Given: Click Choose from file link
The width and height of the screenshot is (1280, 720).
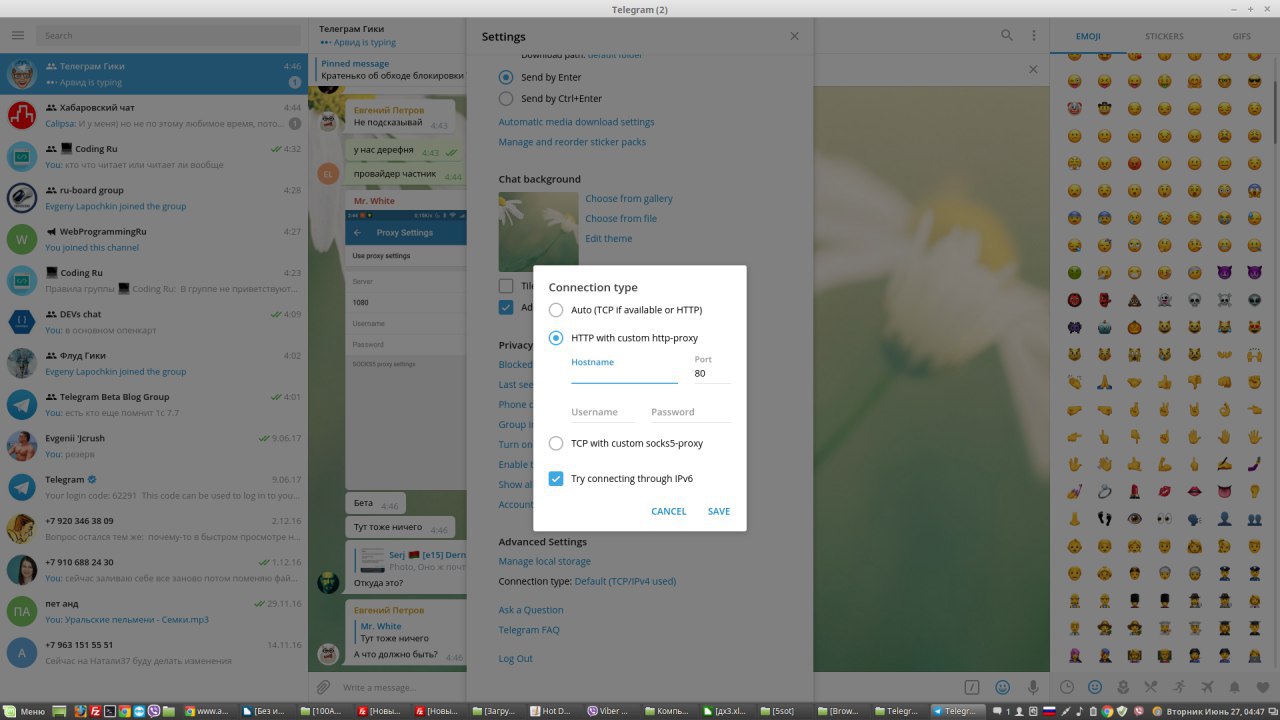Looking at the screenshot, I should [x=621, y=219].
